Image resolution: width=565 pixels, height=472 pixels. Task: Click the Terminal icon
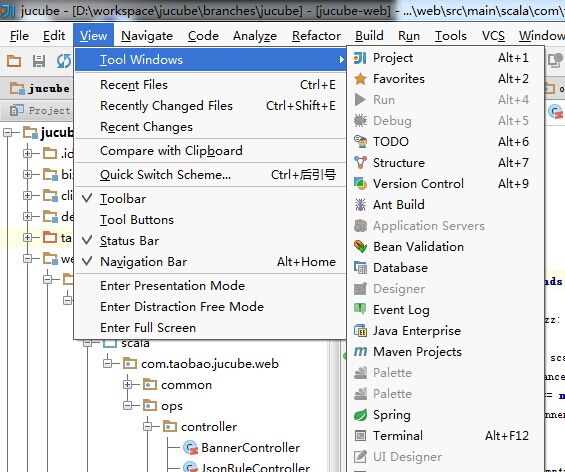[360, 436]
